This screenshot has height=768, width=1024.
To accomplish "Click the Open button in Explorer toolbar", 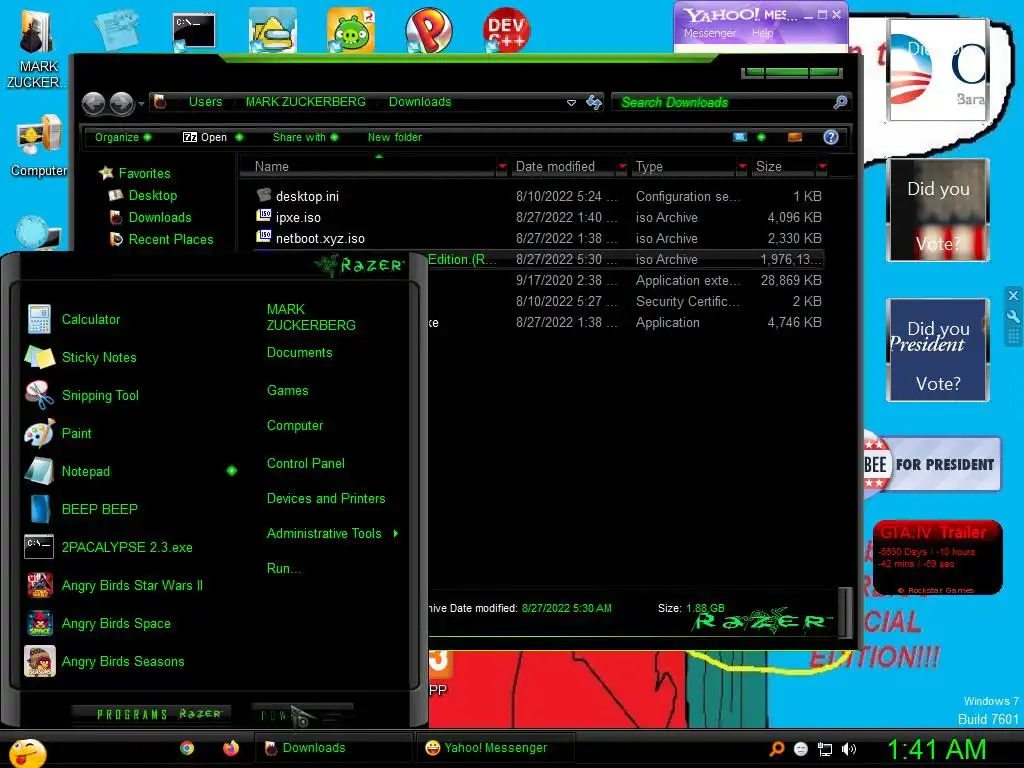I will pos(205,137).
